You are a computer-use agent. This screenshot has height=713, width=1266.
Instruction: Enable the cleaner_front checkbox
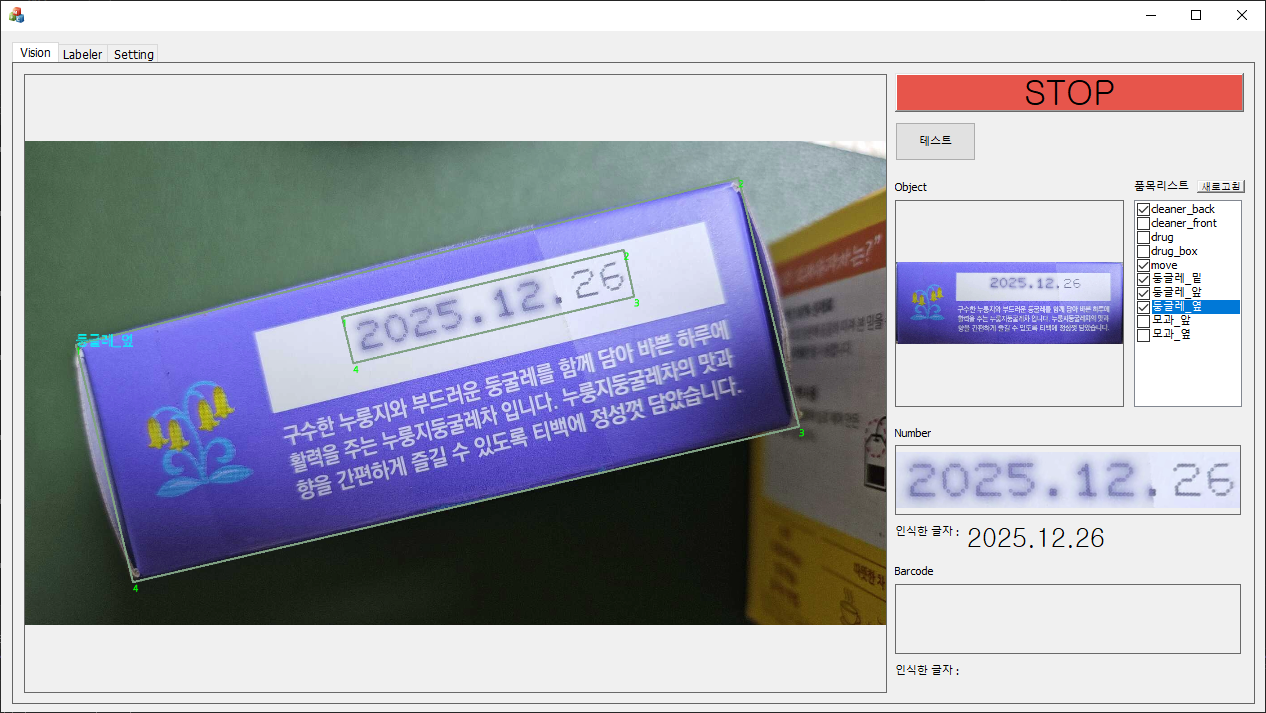click(1143, 223)
